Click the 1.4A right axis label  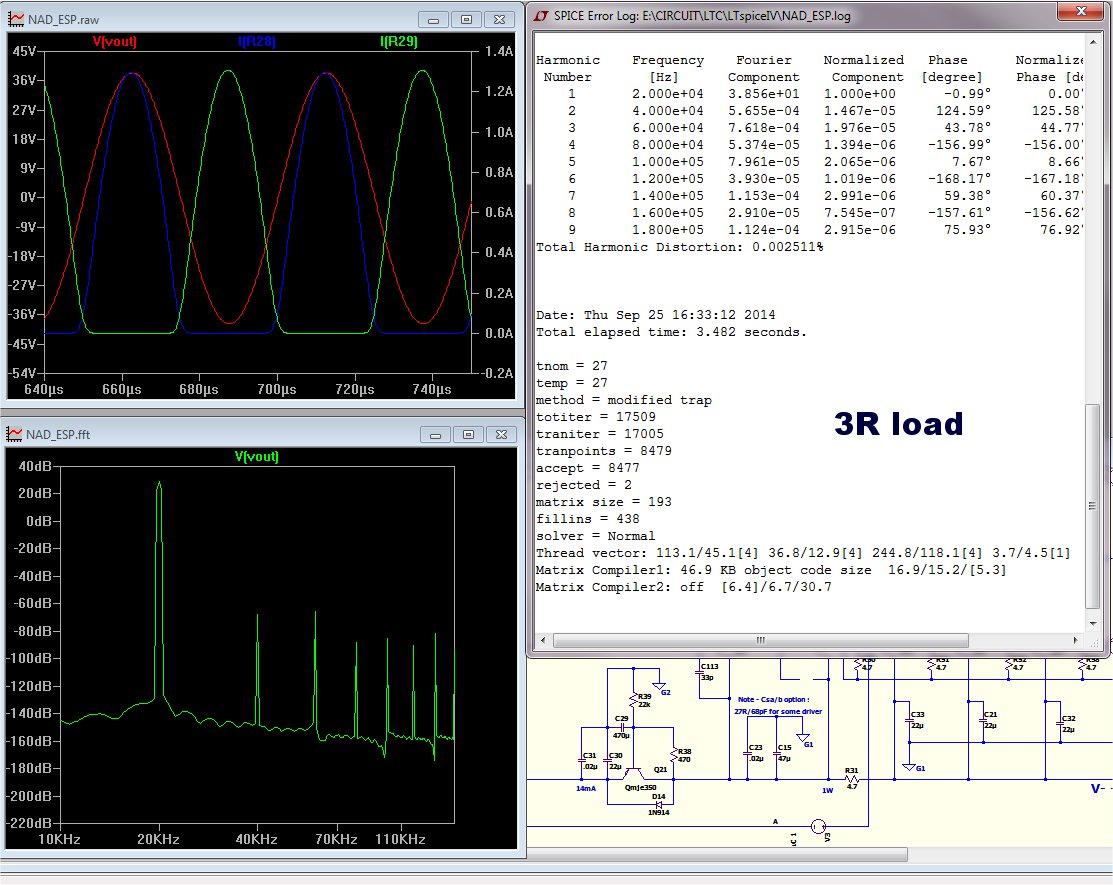pos(499,51)
